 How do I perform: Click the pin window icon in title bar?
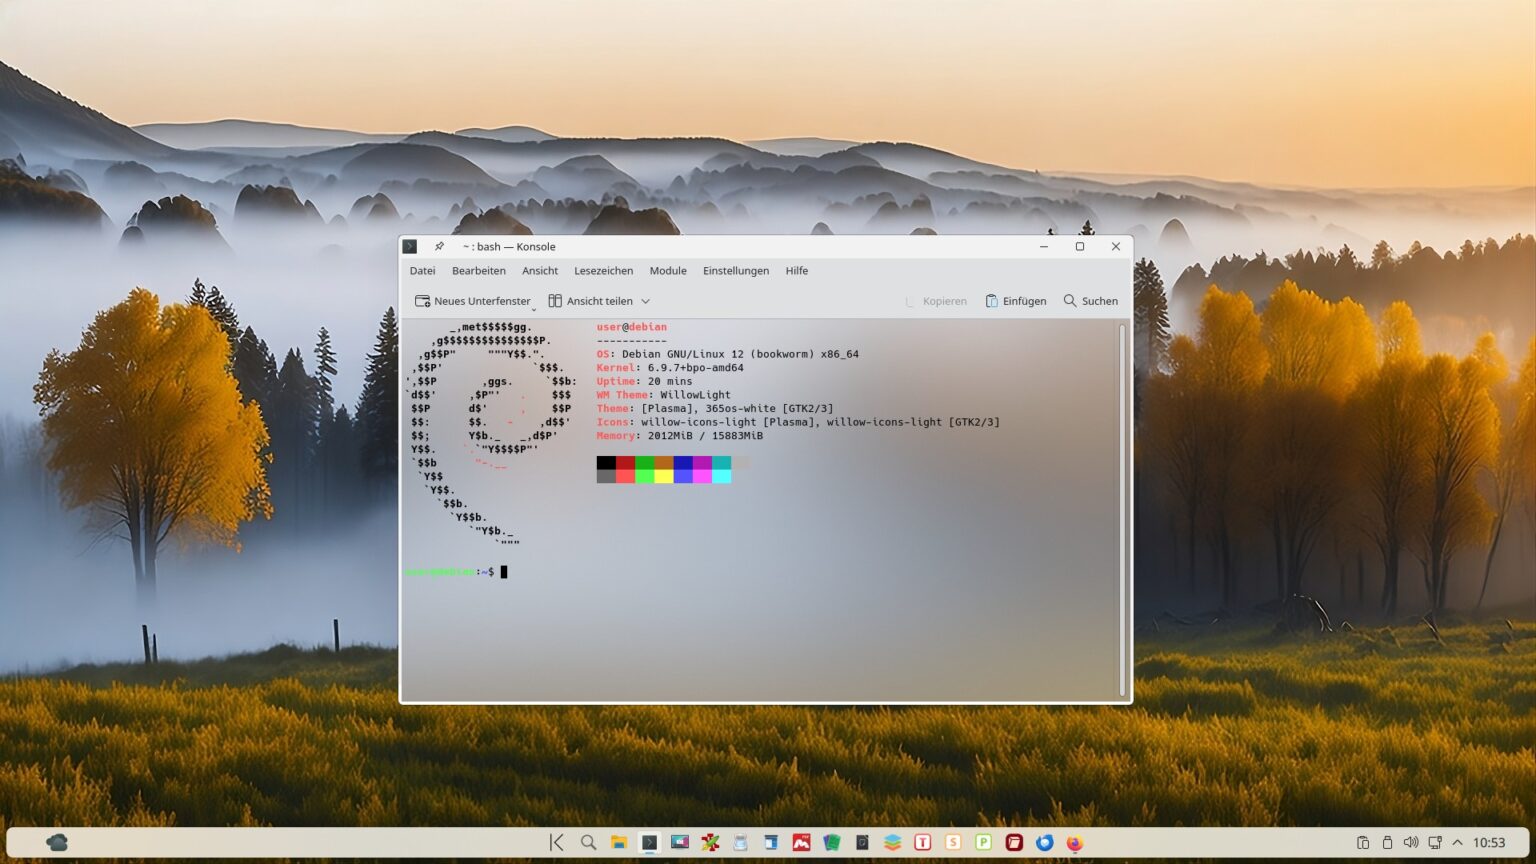[x=439, y=246]
